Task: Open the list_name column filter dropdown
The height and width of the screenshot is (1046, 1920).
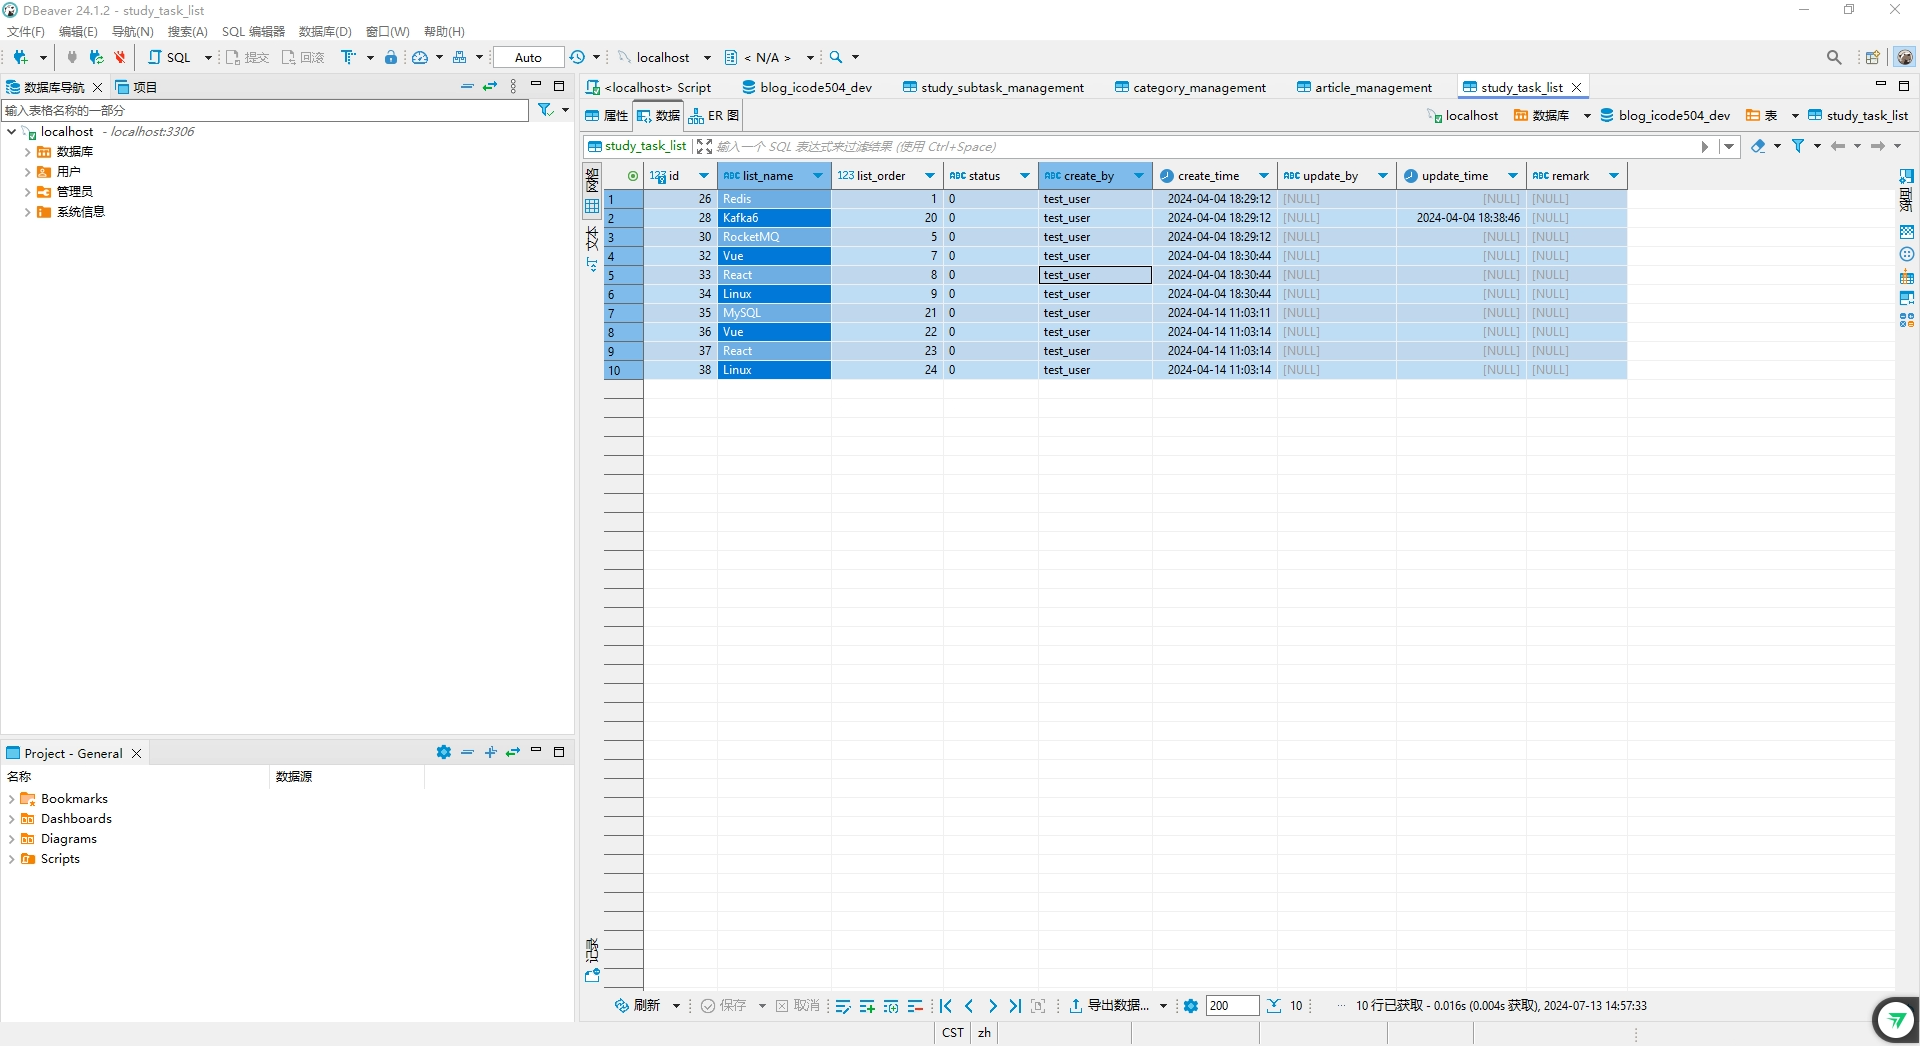Action: point(817,176)
